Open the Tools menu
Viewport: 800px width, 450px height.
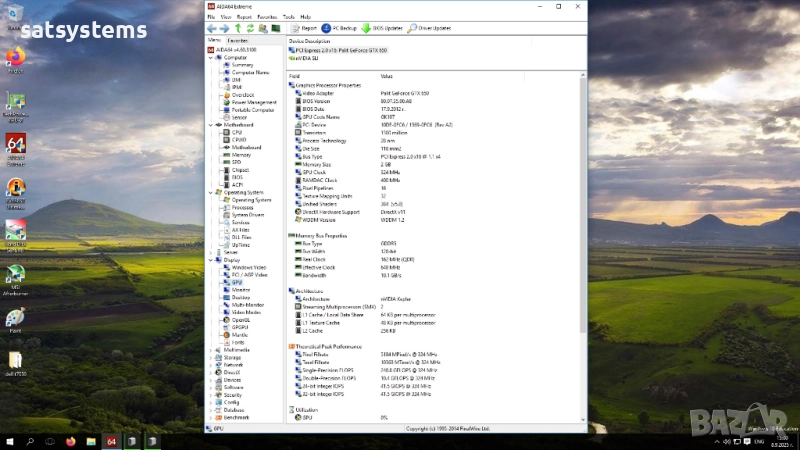click(288, 17)
